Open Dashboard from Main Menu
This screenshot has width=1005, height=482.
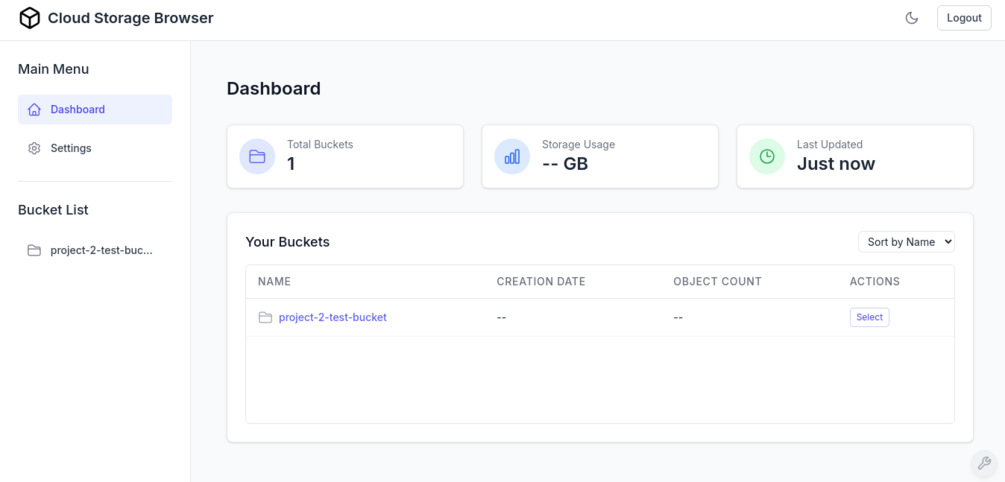pos(78,110)
